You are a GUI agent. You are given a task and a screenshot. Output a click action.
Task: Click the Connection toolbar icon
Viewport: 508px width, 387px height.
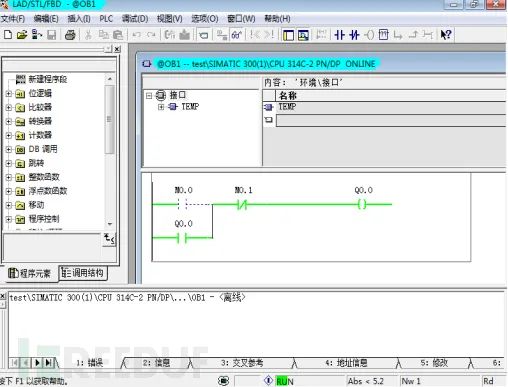[x=428, y=35]
